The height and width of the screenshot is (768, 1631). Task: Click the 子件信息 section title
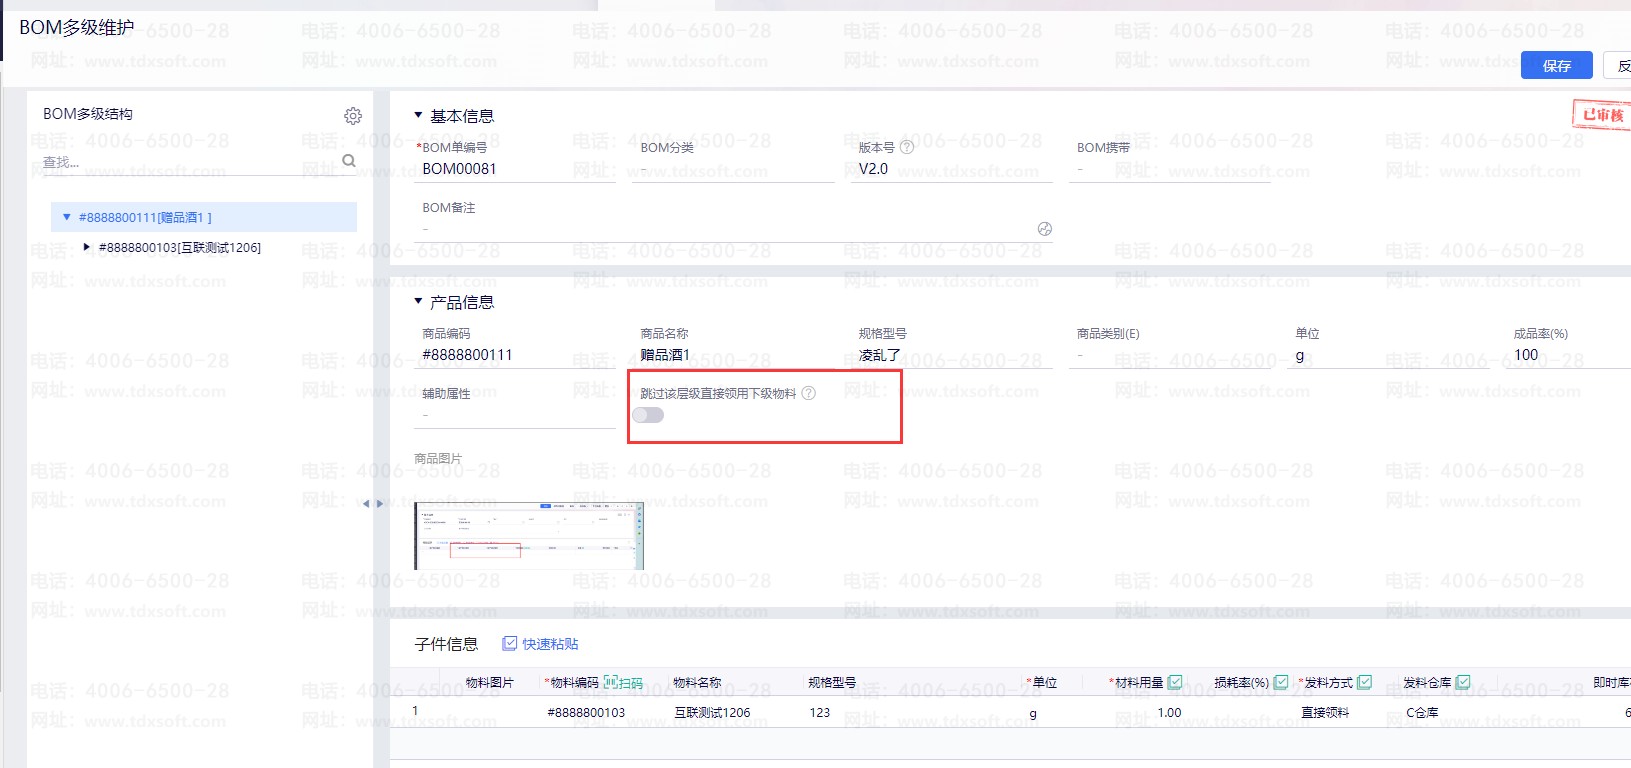(x=446, y=644)
